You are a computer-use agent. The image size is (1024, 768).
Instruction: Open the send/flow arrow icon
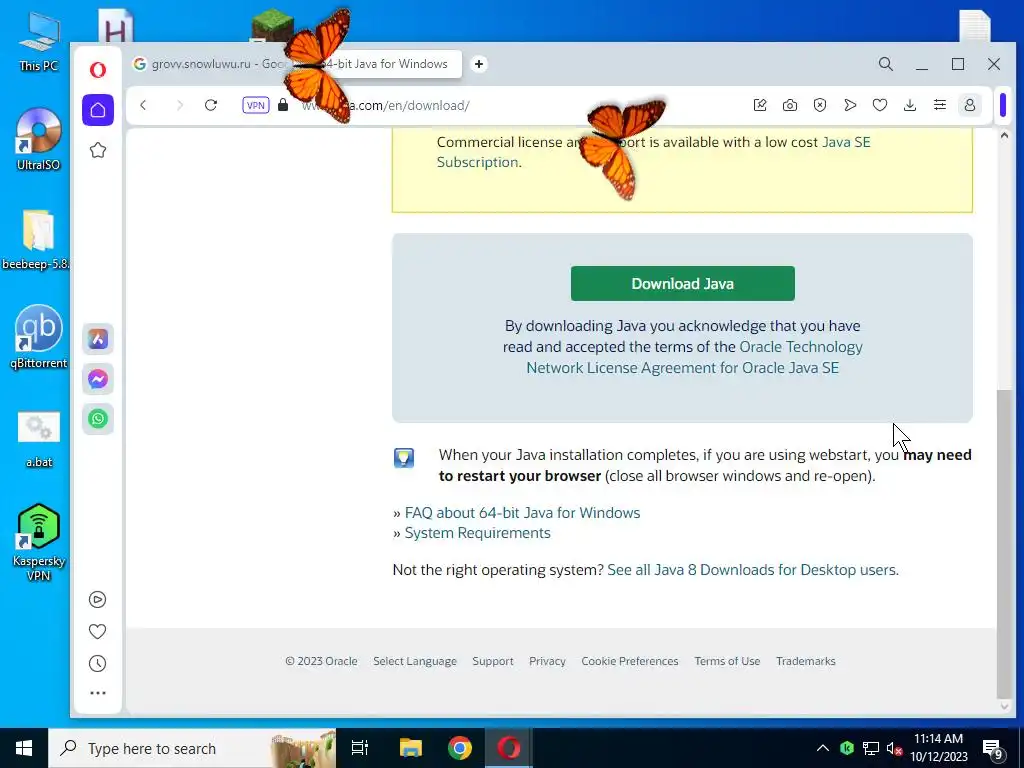click(850, 105)
